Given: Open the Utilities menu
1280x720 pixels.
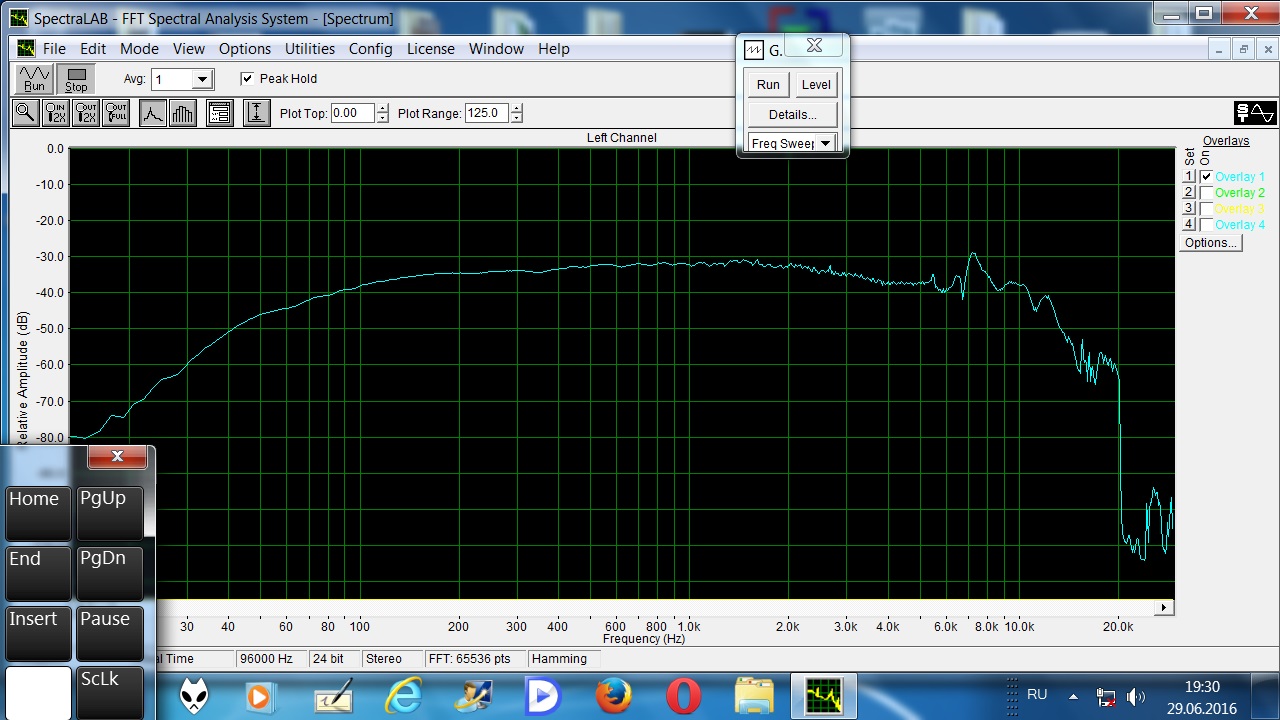Looking at the screenshot, I should (x=310, y=49).
